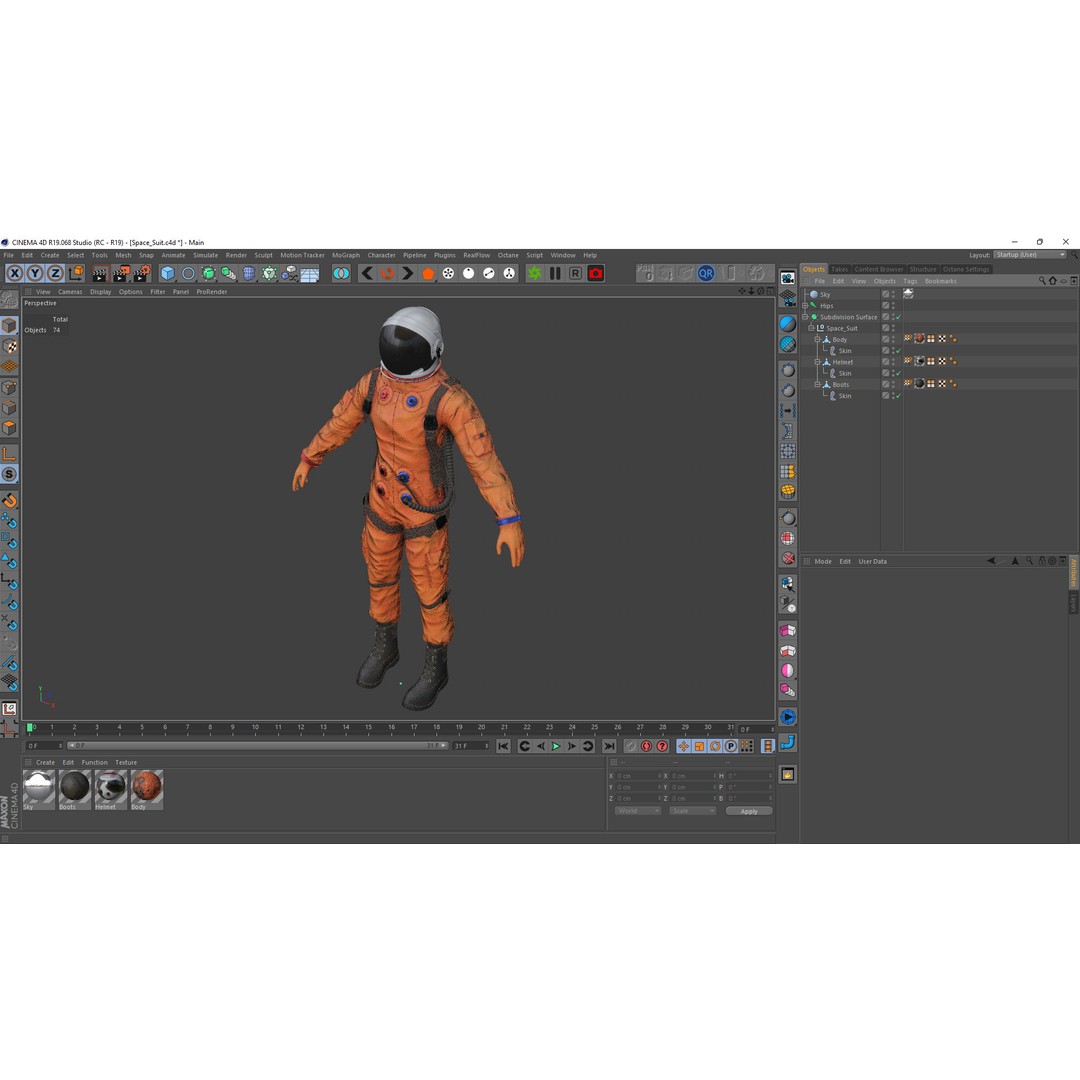This screenshot has width=1080, height=1080.
Task: Select the Make Editable cube tool
Action: [x=9, y=326]
